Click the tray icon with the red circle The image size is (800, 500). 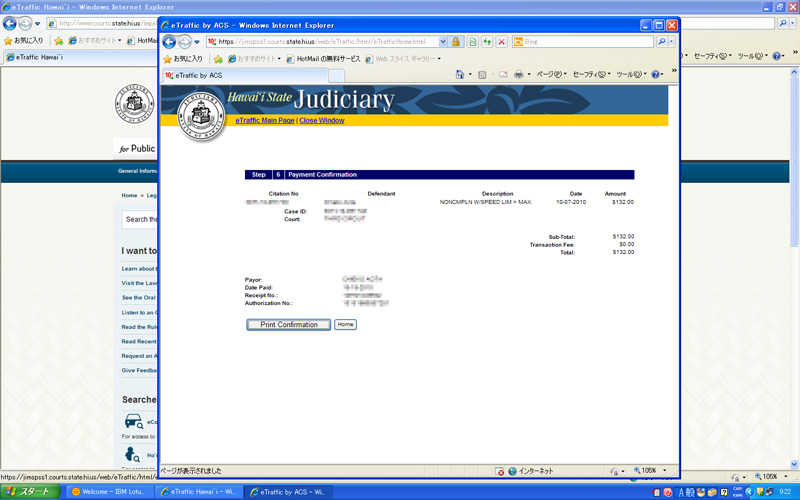tap(667, 492)
